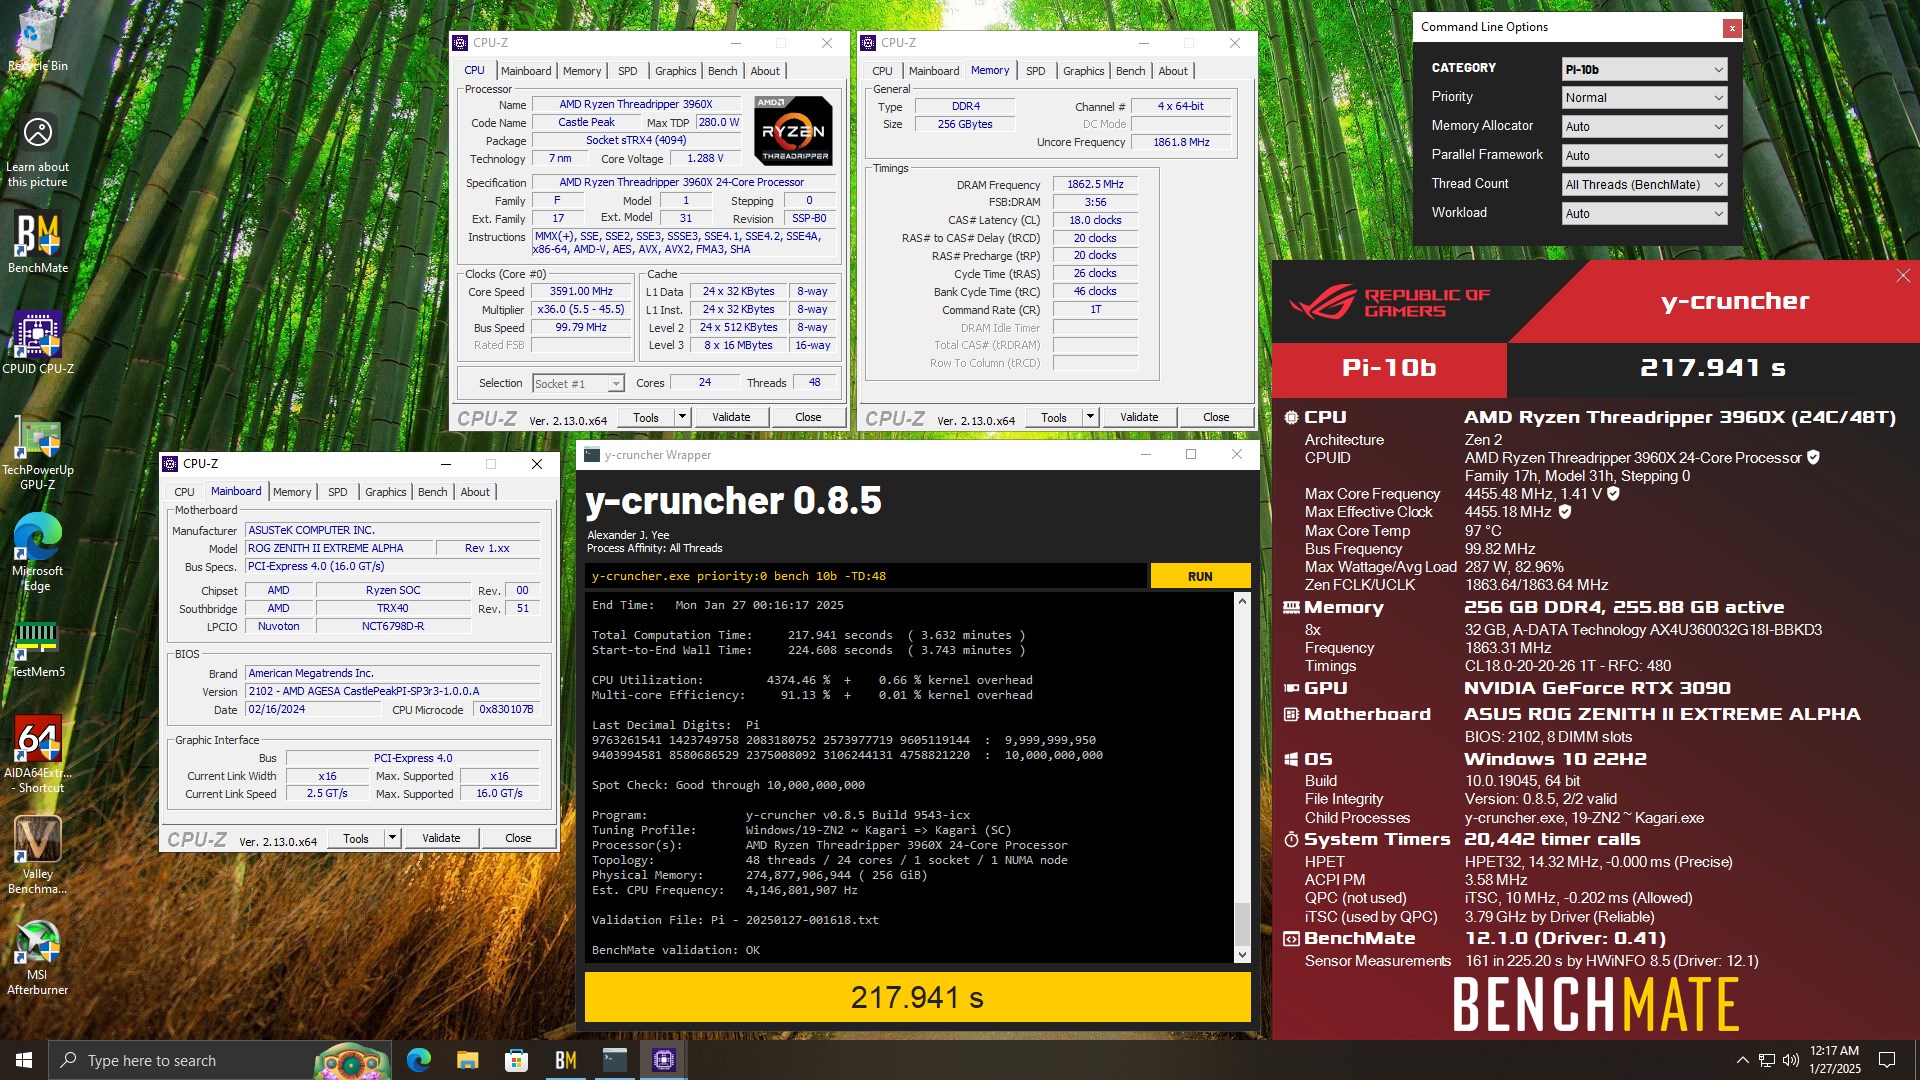1920x1080 pixels.
Task: Close the Command Line Options window
Action: pos(1732,28)
